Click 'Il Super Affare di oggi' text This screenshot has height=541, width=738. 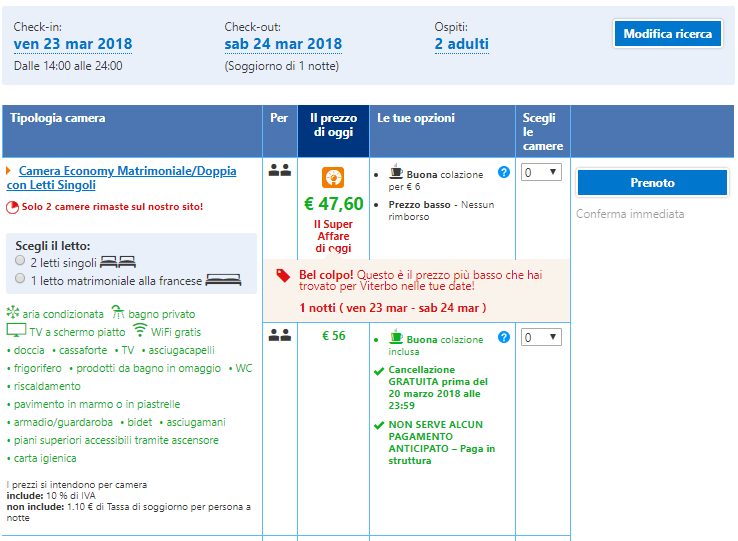tap(333, 236)
